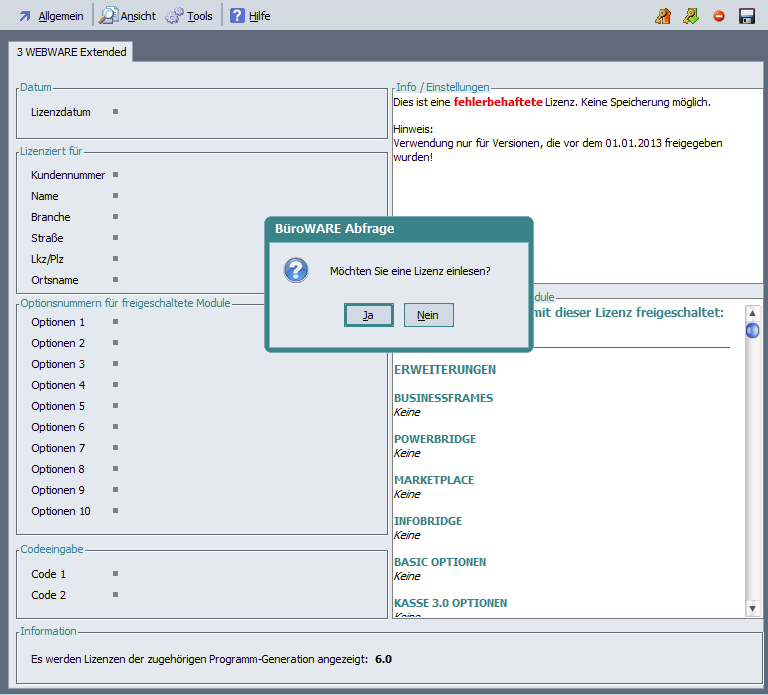Click the Tools gear icon

[174, 16]
